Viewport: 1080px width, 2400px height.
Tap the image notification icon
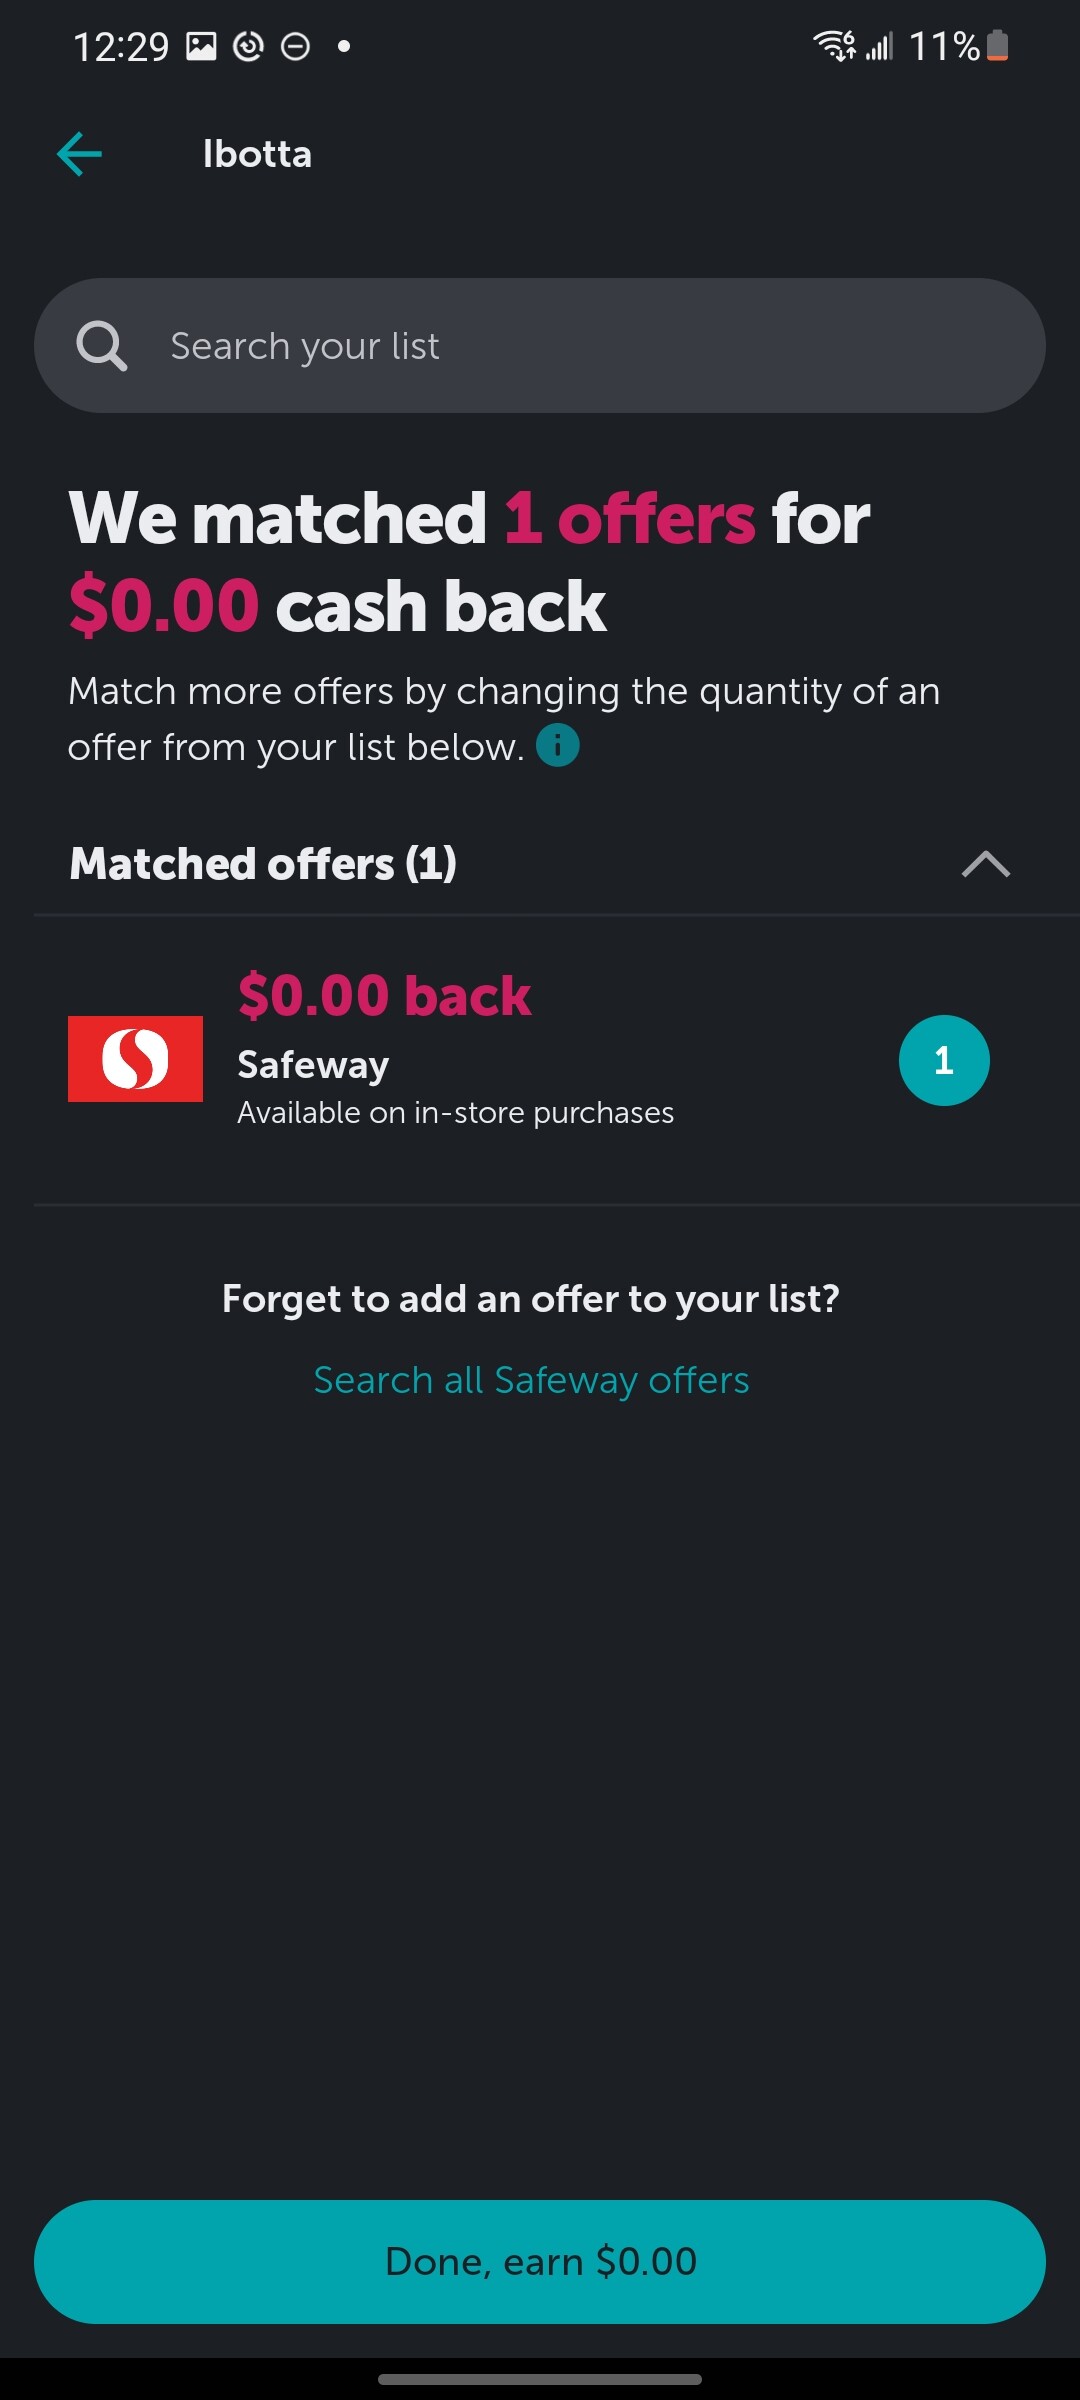pos(201,46)
